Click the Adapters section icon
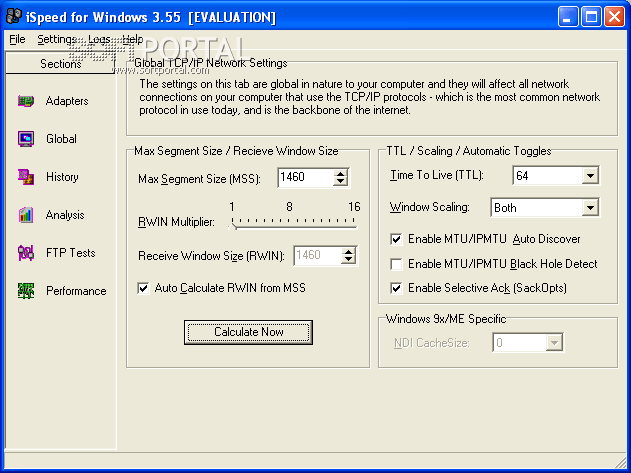Screen dimensions: 631x473 [x=26, y=101]
